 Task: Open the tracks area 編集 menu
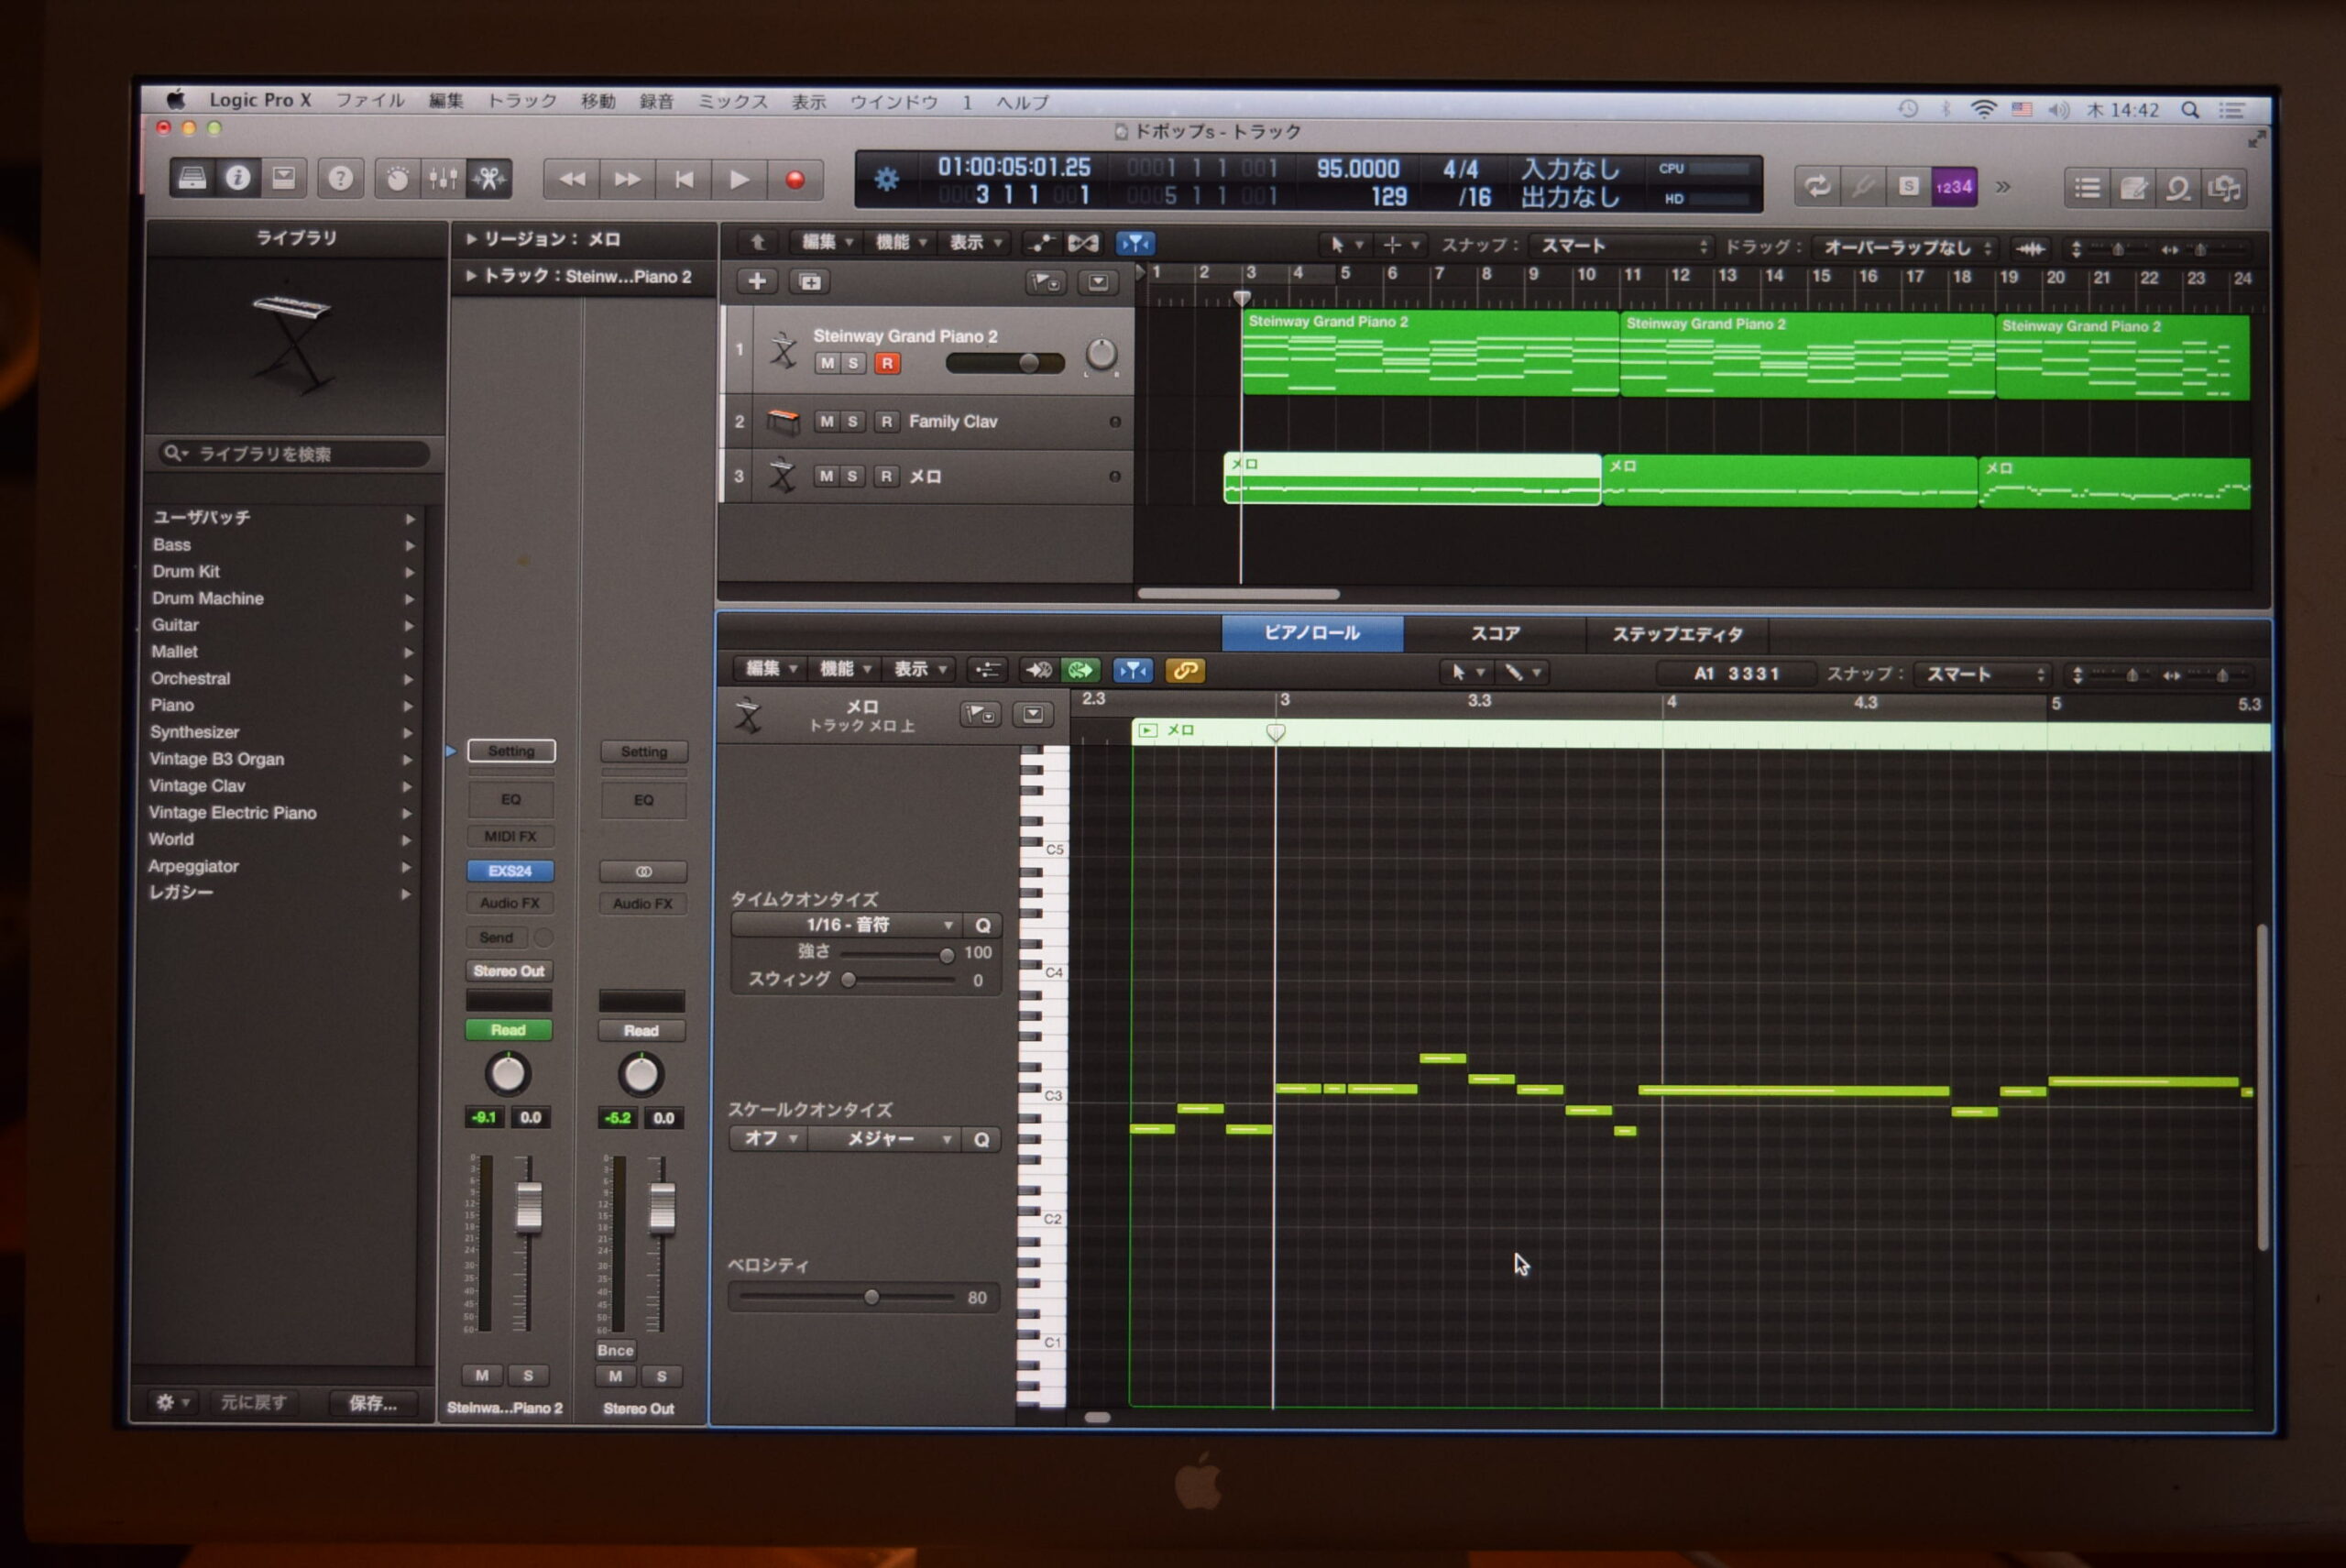[x=826, y=242]
